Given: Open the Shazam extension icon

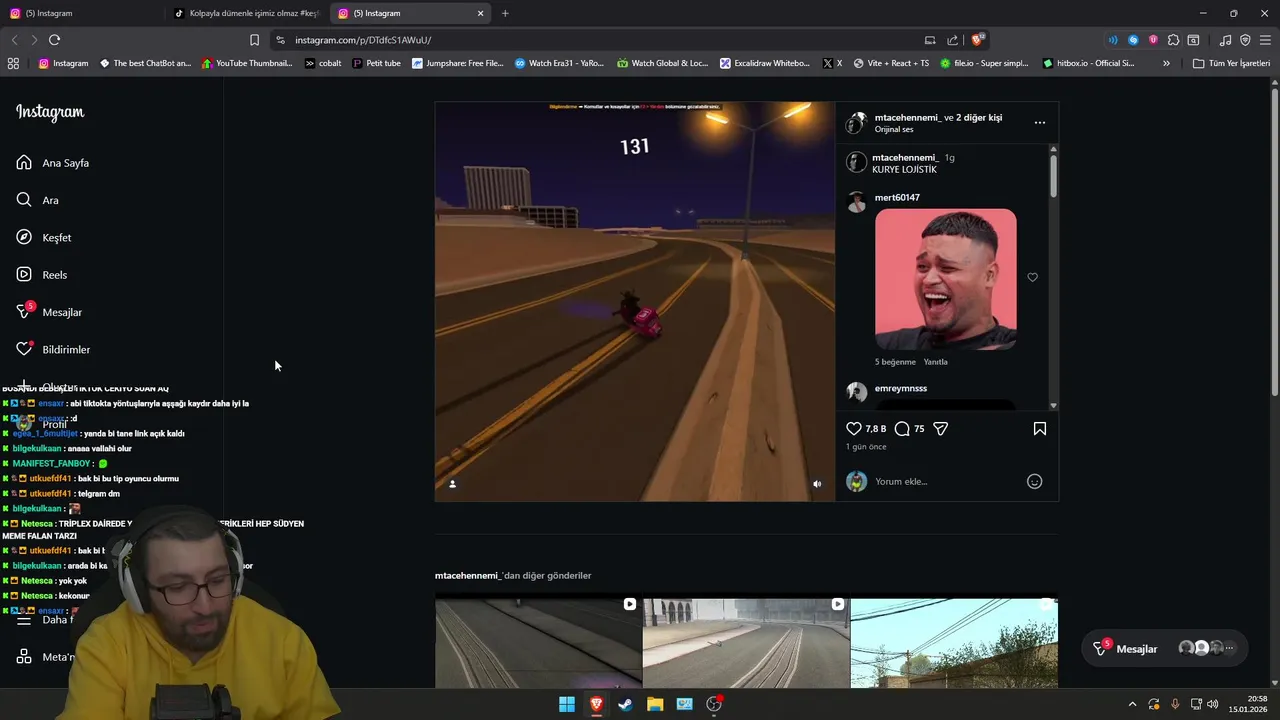Looking at the screenshot, I should 1133,40.
